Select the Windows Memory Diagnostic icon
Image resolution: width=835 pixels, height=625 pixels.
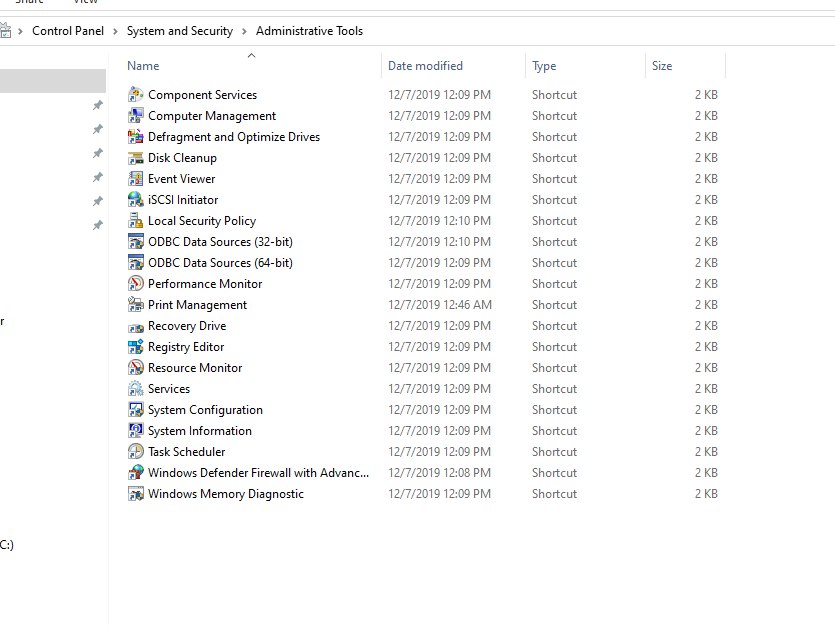[136, 494]
